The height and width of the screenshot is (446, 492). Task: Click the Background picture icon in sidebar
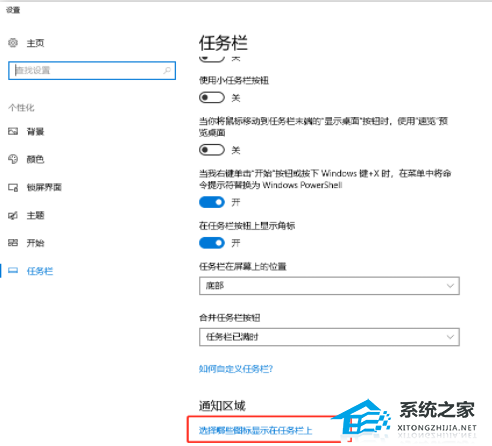13,131
